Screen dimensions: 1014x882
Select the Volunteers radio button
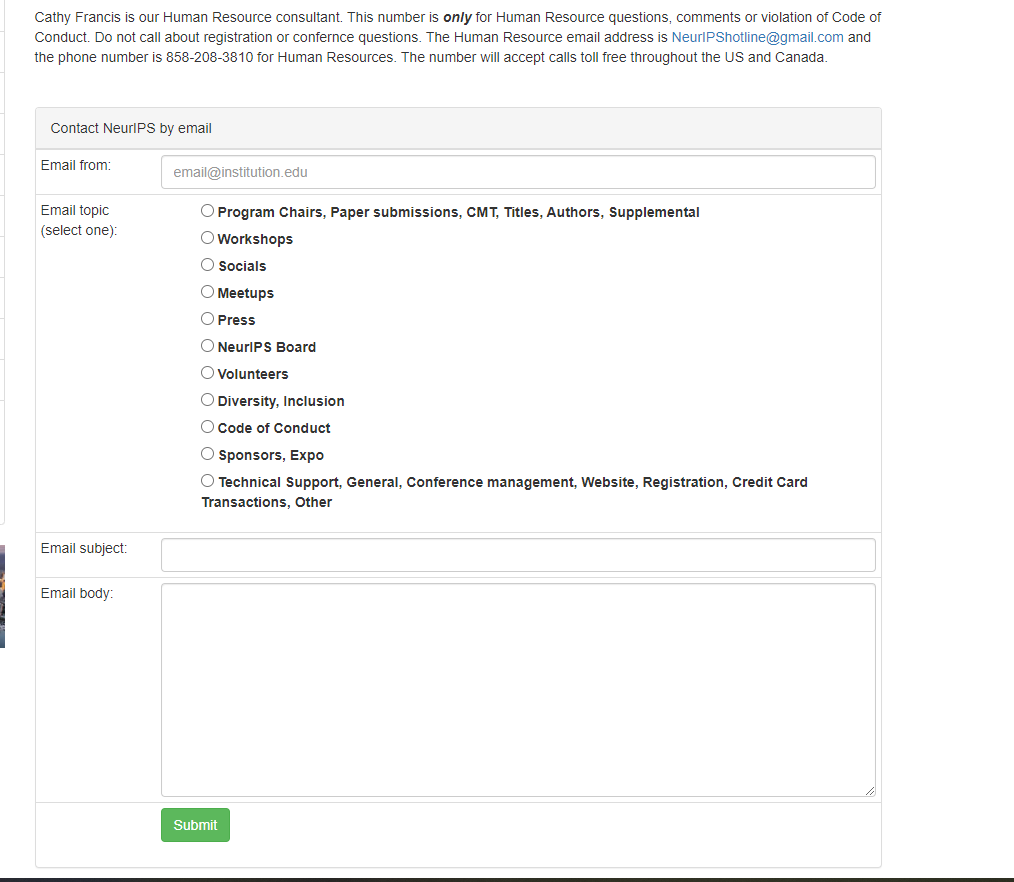pyautogui.click(x=207, y=373)
